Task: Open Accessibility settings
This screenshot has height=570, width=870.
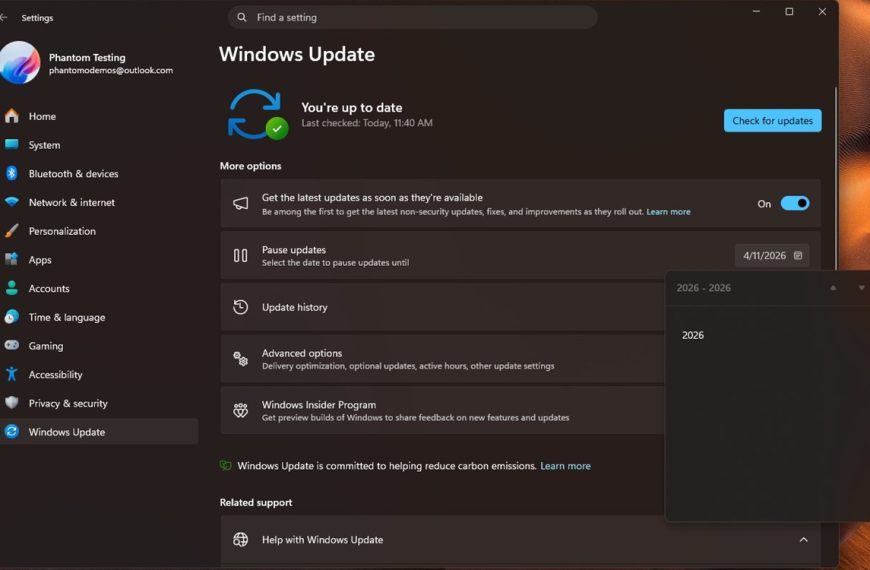Action: (x=100, y=375)
